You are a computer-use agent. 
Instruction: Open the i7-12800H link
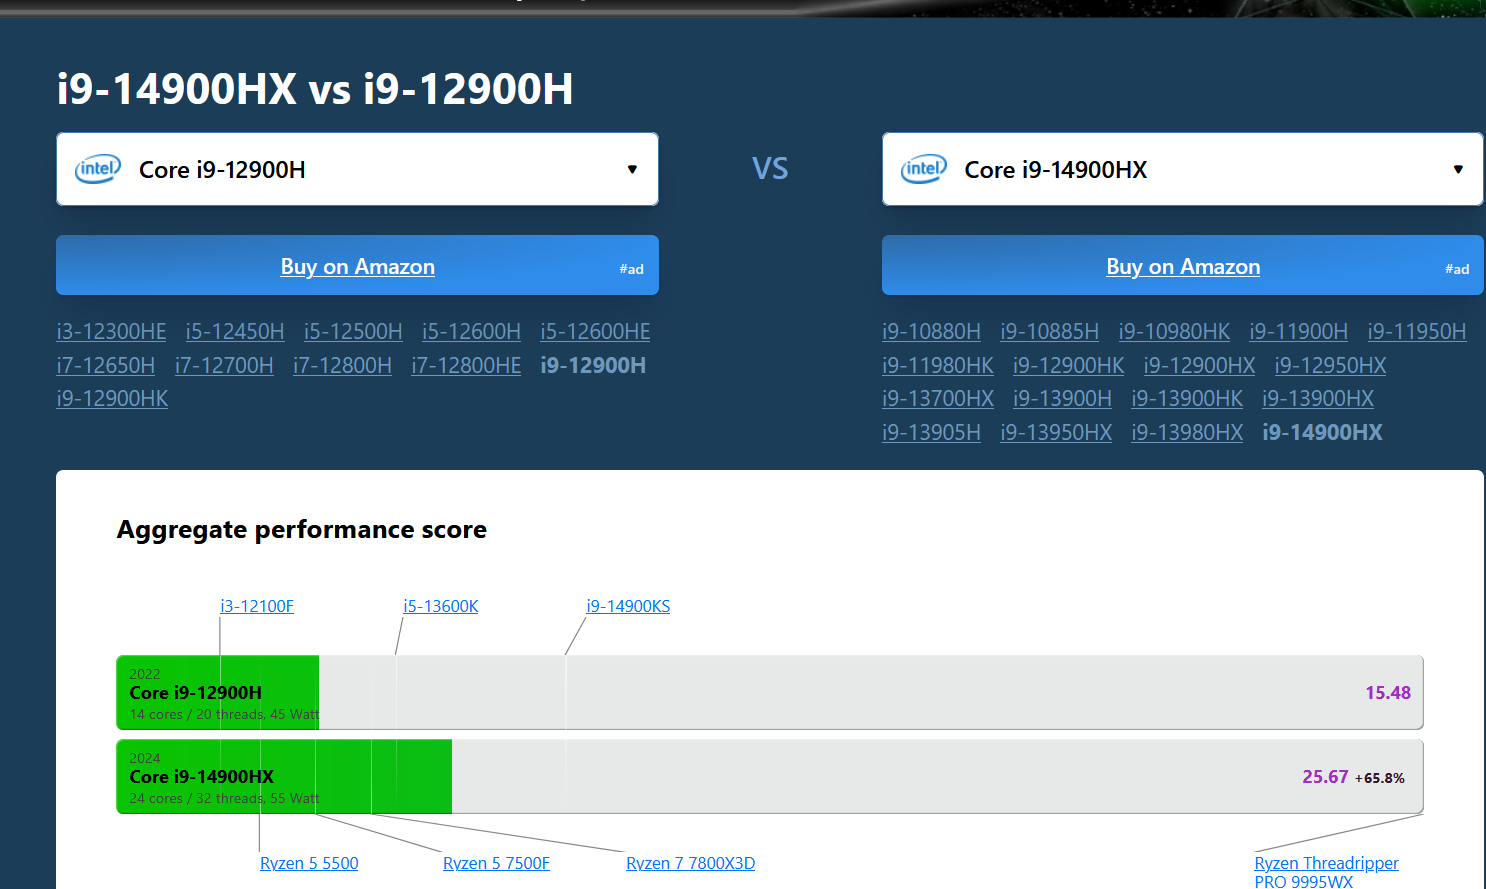tap(342, 365)
